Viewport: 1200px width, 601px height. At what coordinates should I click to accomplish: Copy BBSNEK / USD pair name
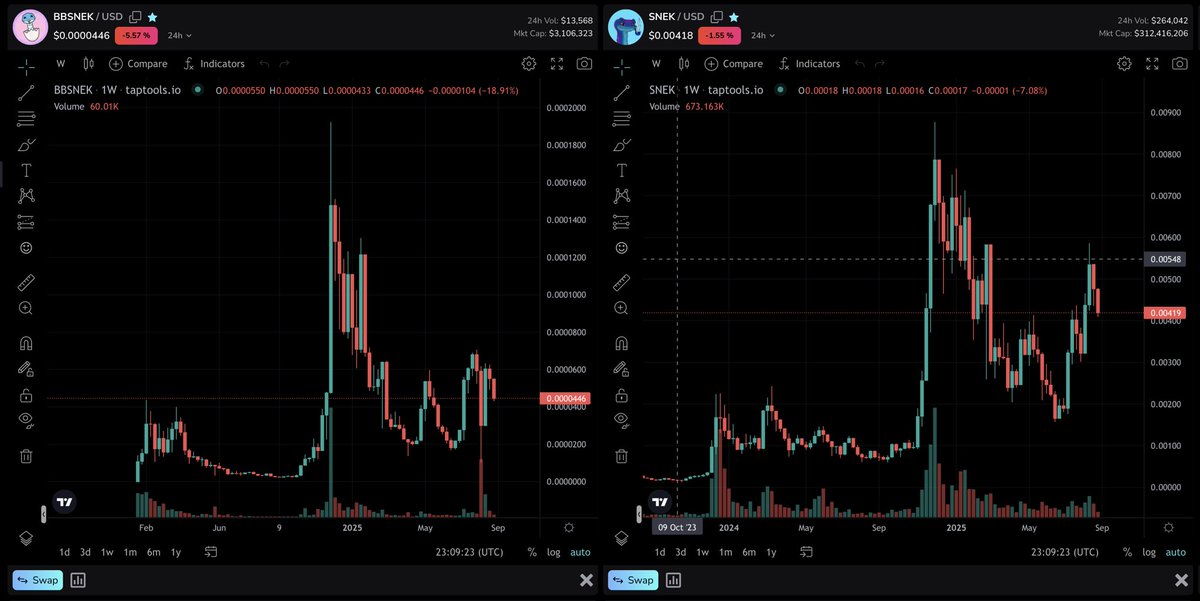[x=135, y=17]
